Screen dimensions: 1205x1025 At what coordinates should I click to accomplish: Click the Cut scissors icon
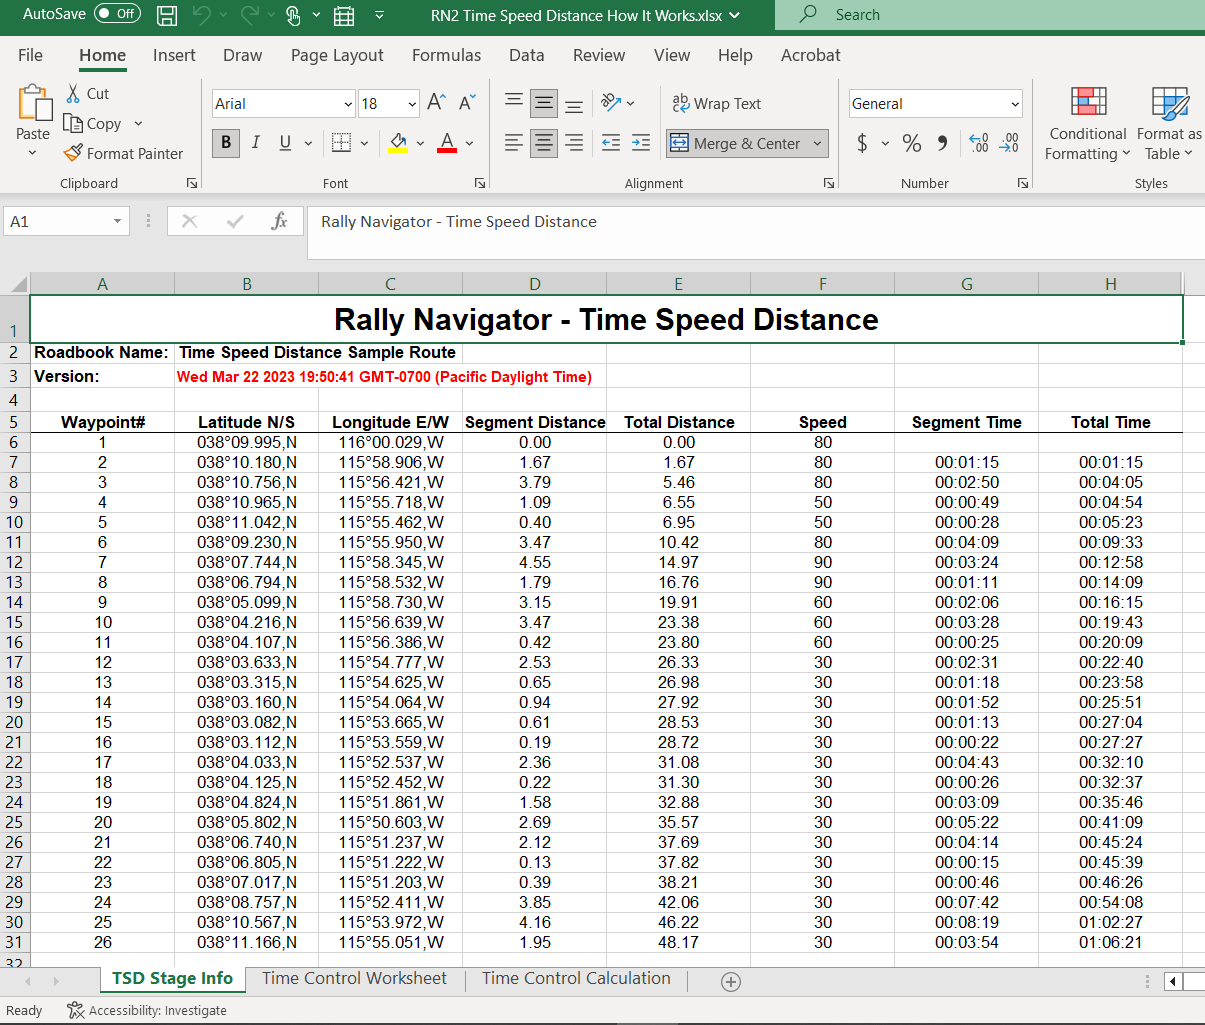coord(73,93)
